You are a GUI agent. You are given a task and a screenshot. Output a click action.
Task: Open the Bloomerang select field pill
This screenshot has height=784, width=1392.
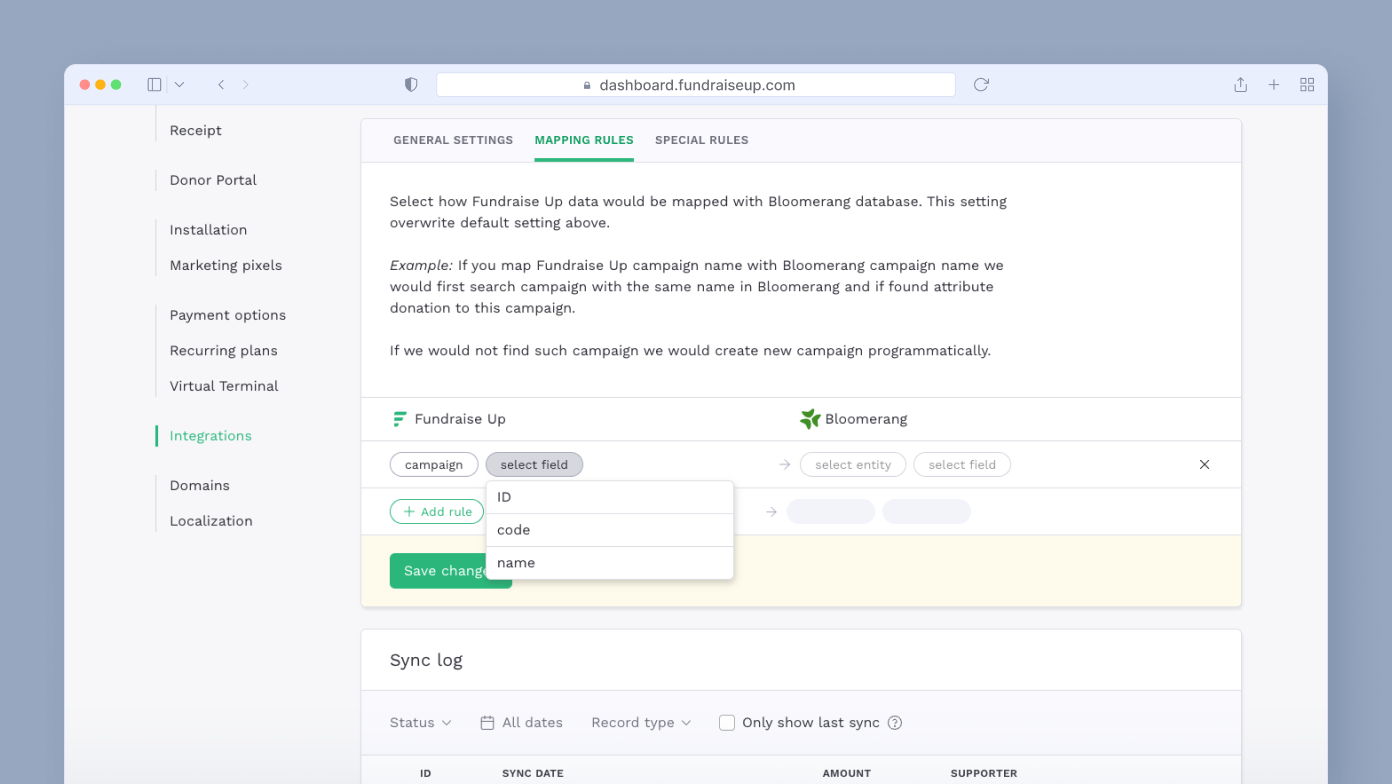click(x=962, y=465)
